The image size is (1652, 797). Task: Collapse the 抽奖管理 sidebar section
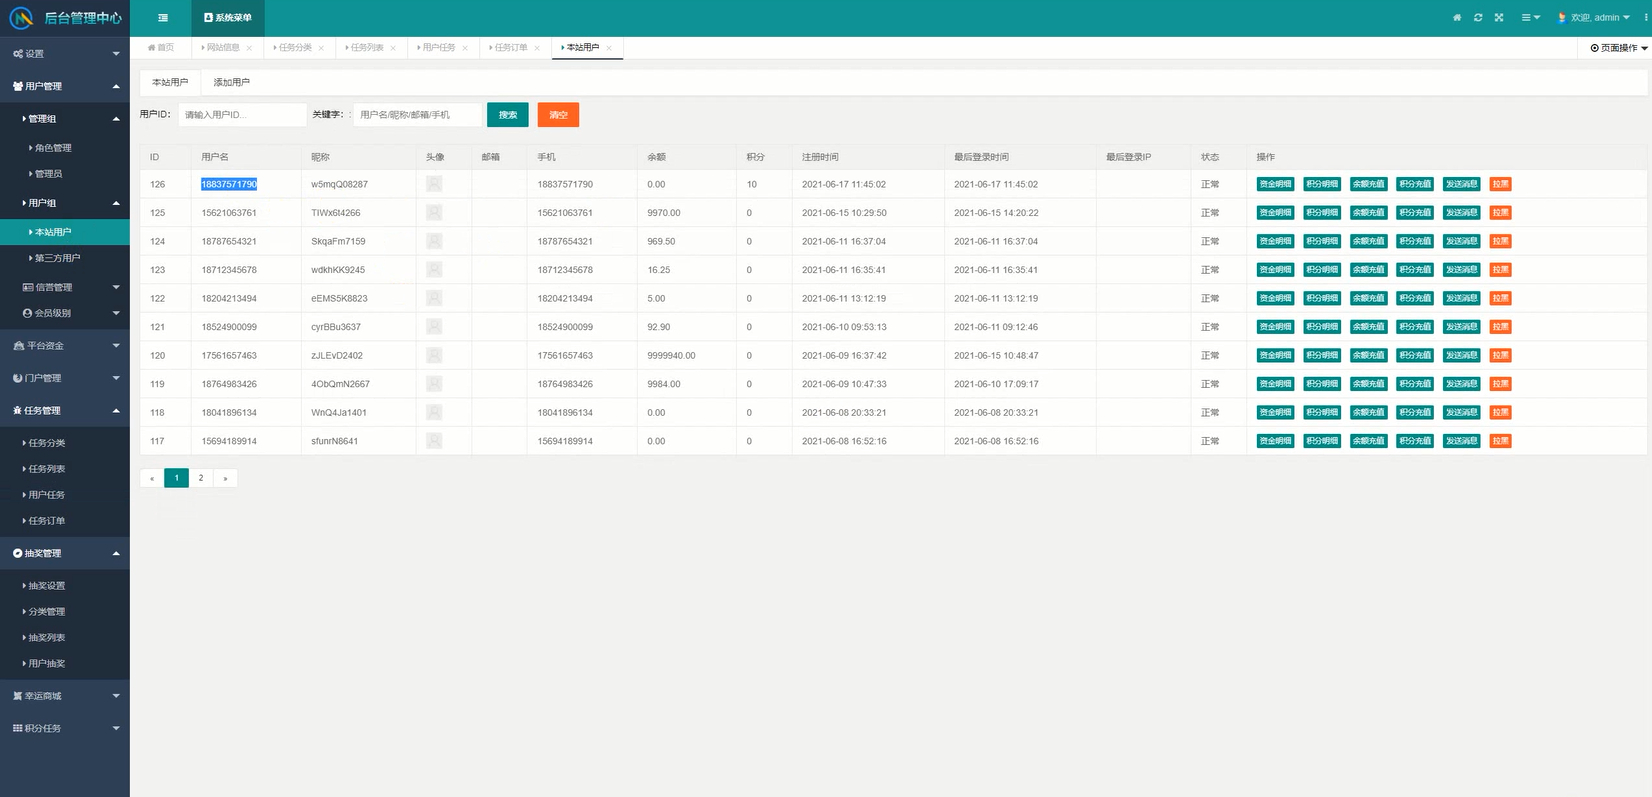65,553
